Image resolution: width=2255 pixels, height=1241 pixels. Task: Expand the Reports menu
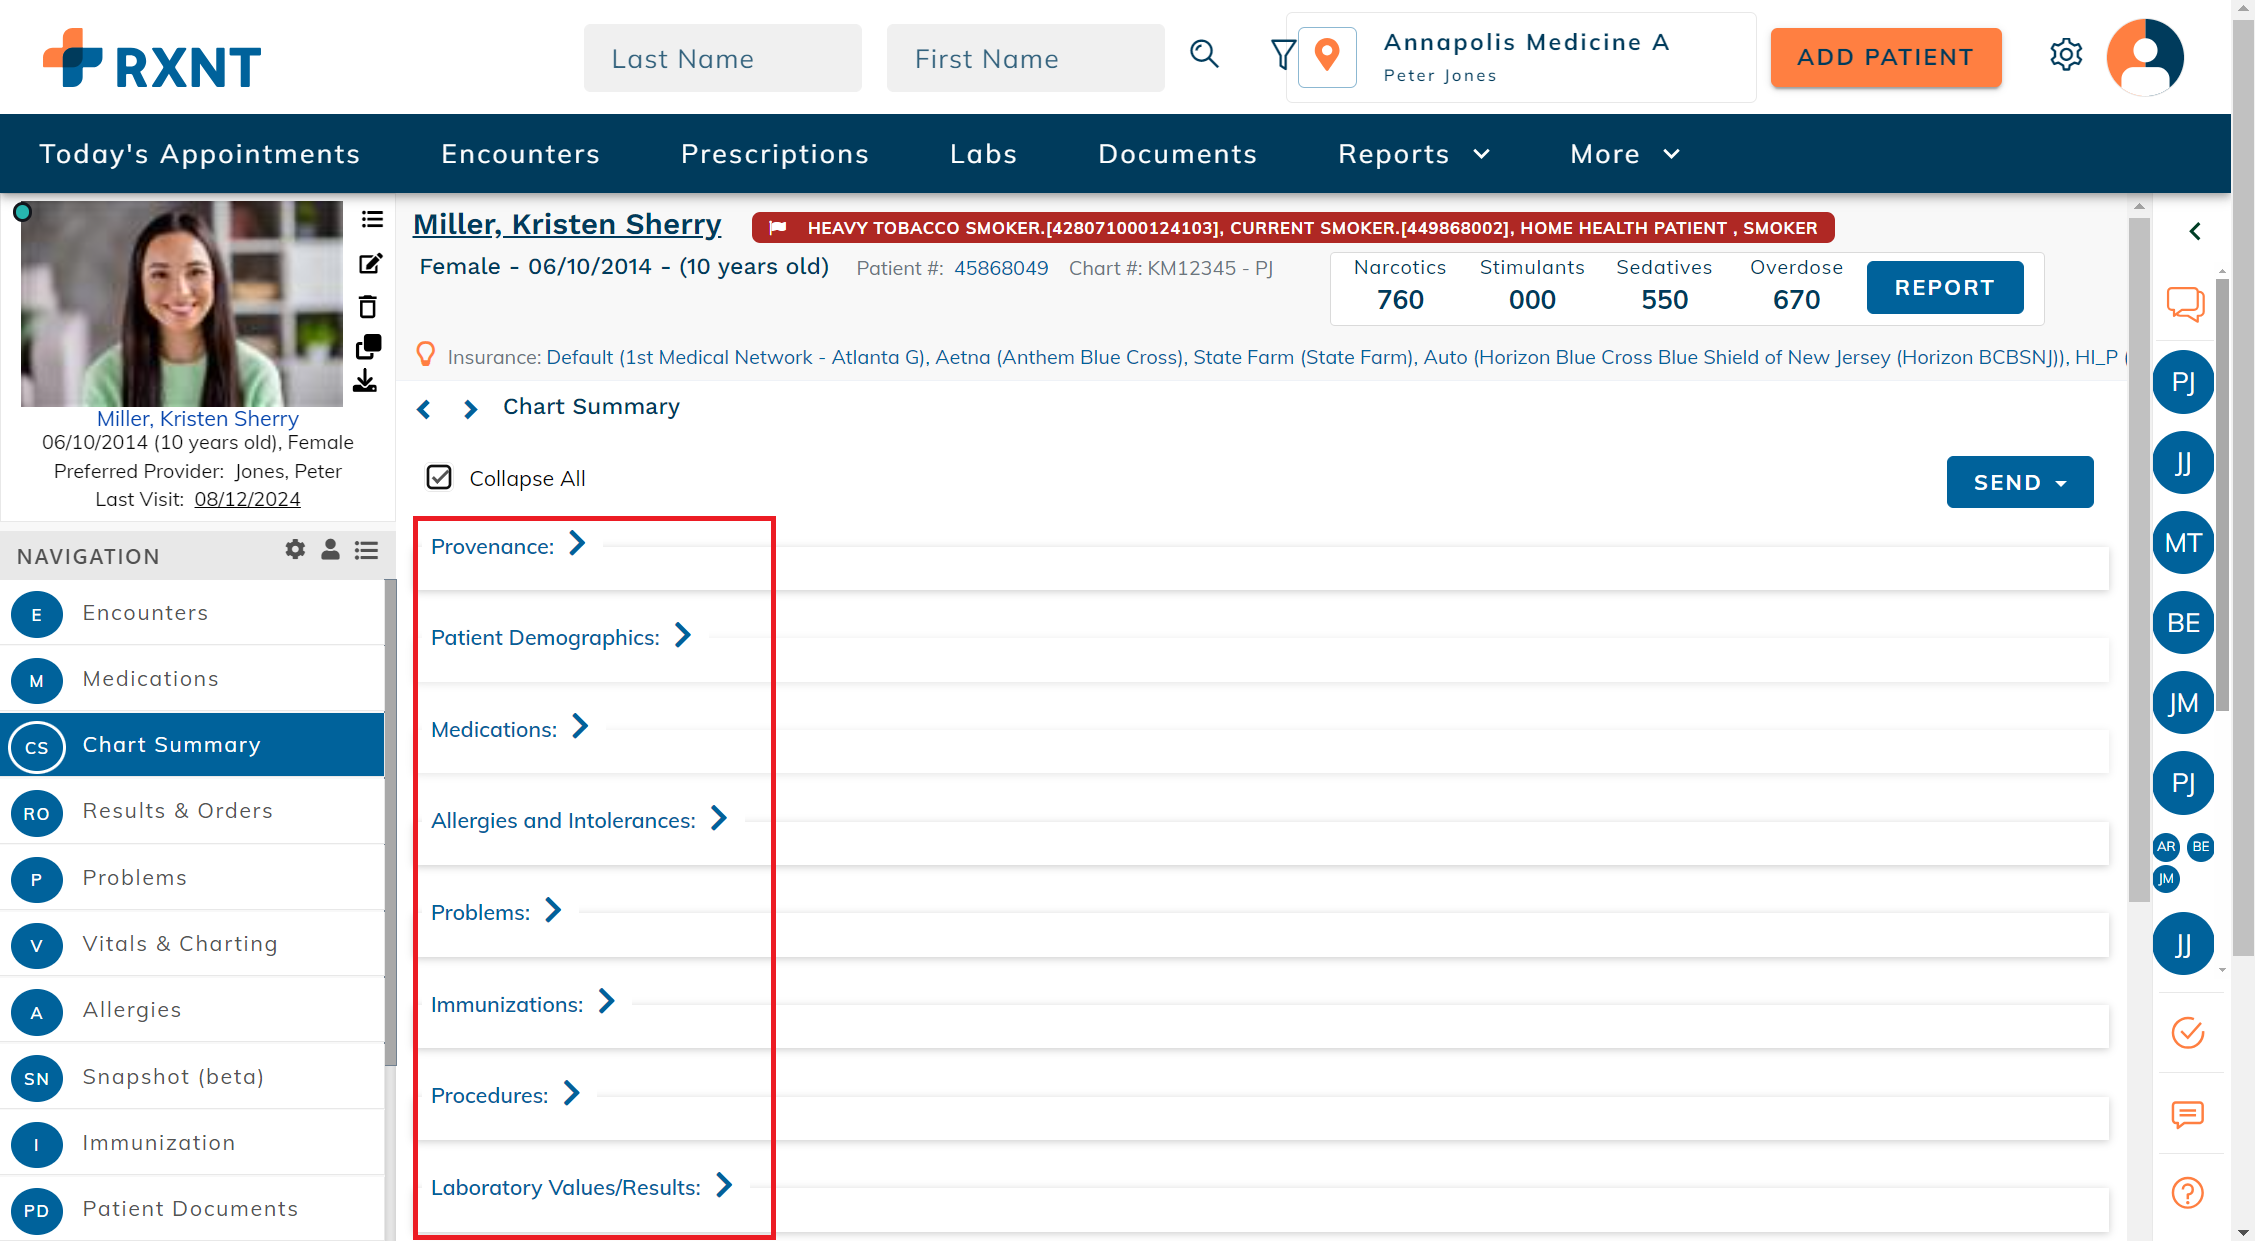pos(1412,153)
